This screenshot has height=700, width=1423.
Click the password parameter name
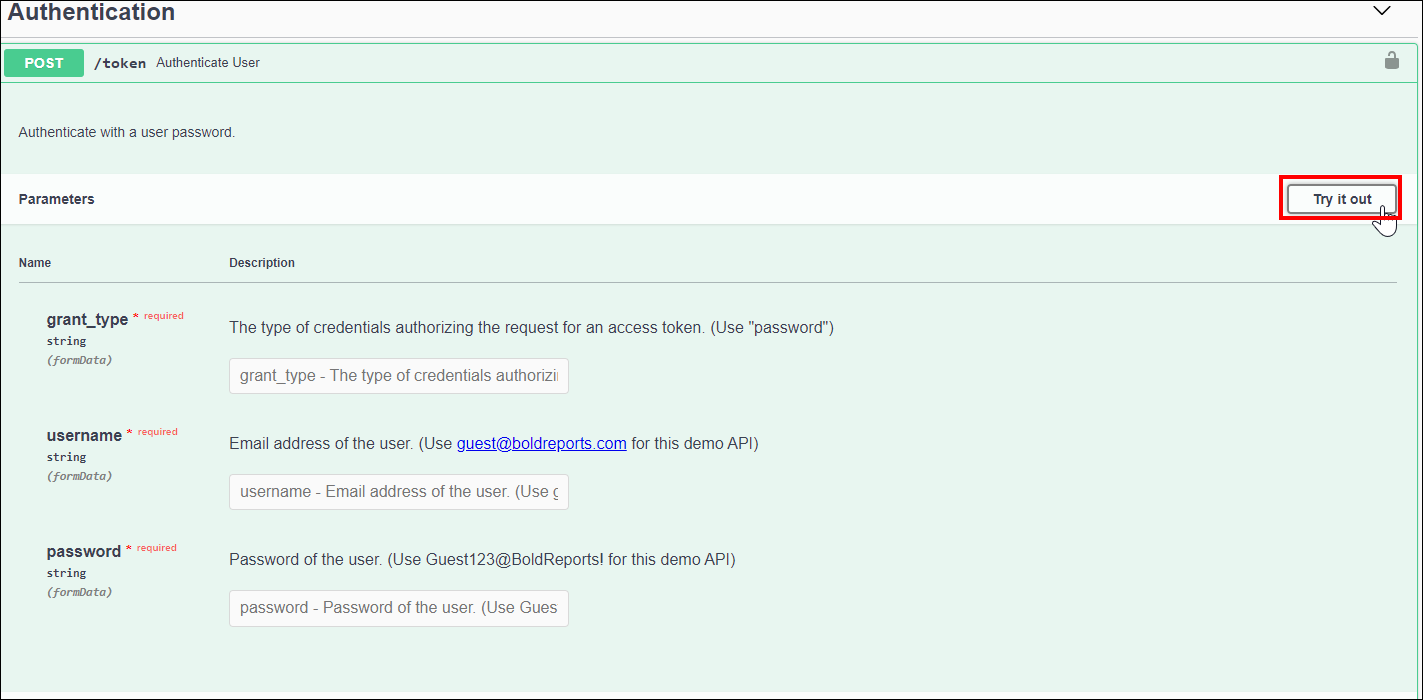coord(83,552)
